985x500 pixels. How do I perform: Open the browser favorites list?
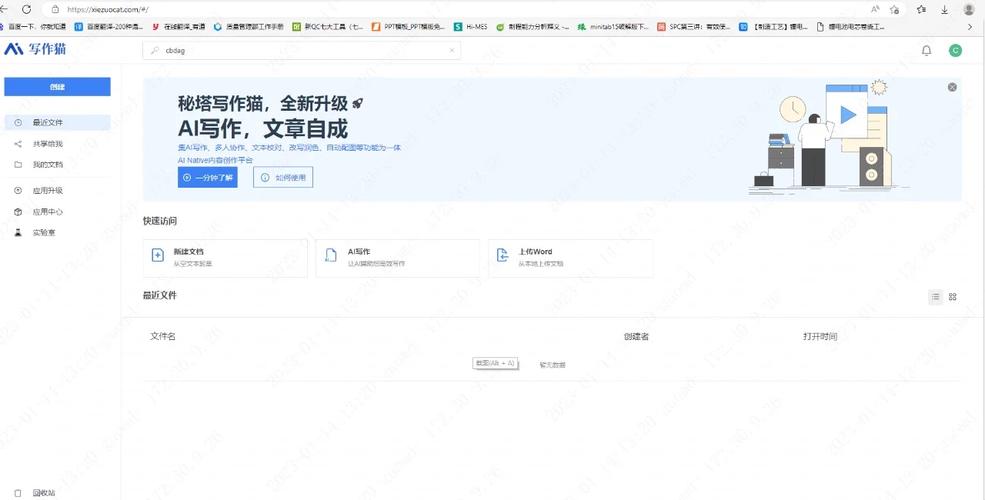921,9
